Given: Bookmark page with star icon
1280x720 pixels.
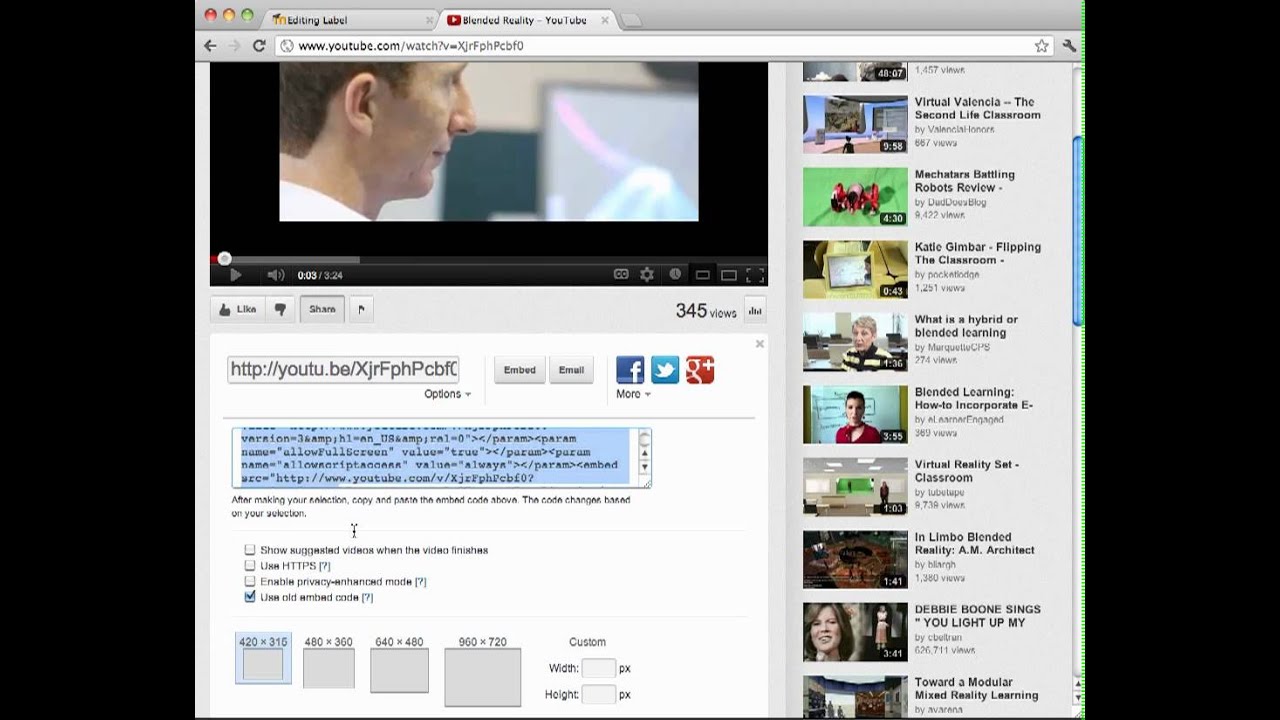Looking at the screenshot, I should 1041,46.
